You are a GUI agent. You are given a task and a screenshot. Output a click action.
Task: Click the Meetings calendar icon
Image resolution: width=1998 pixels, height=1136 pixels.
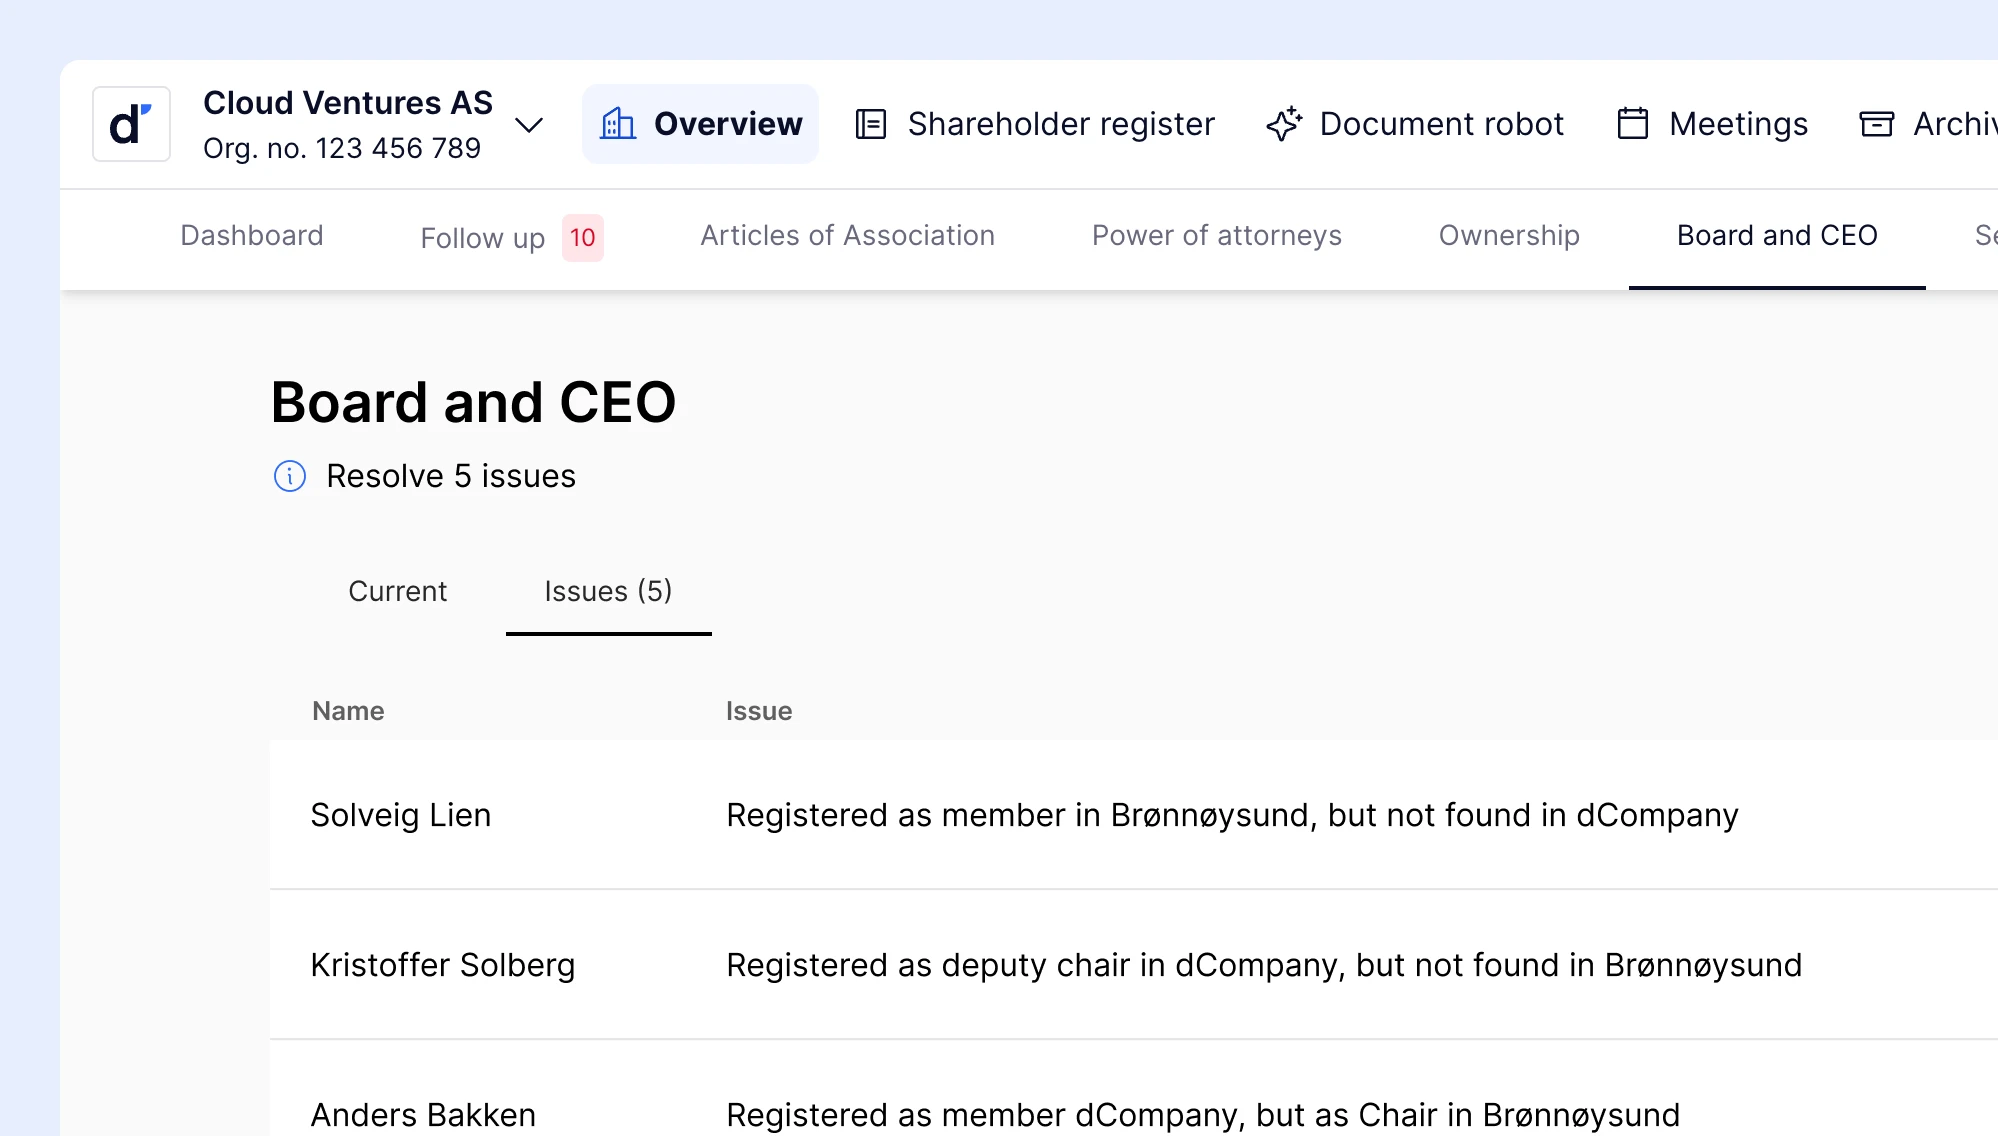pos(1633,124)
